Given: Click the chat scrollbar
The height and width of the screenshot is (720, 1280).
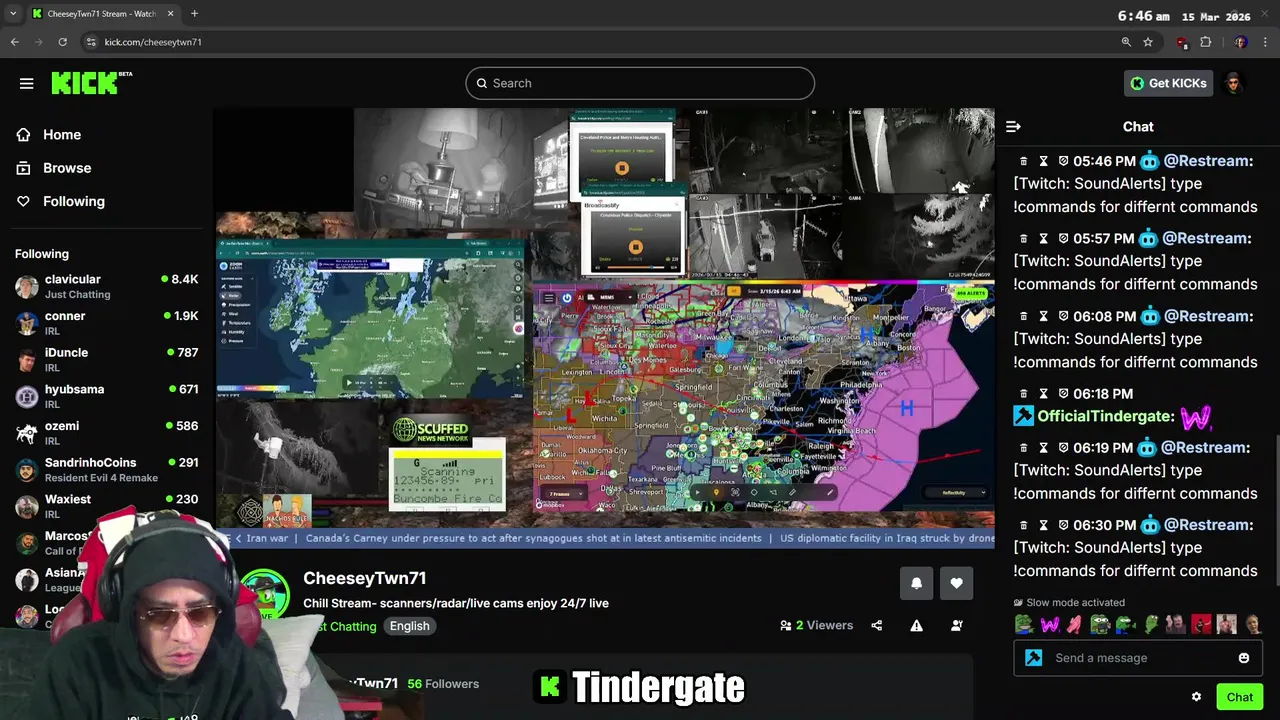Looking at the screenshot, I should tap(1276, 510).
